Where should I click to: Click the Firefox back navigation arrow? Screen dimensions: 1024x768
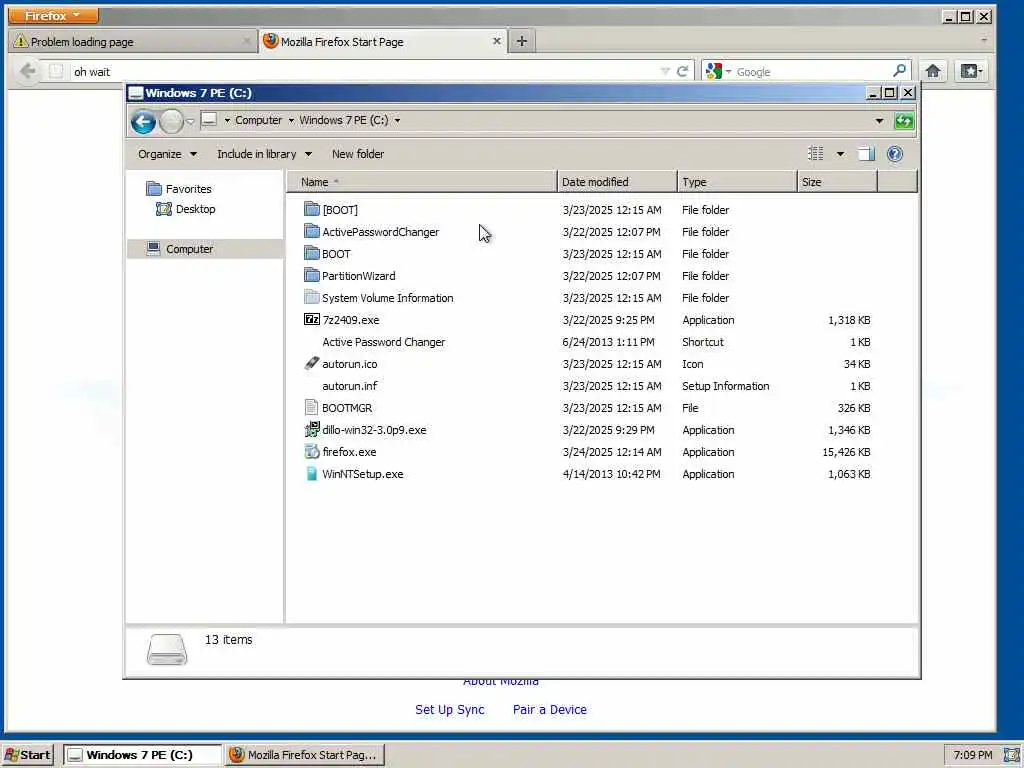point(28,71)
